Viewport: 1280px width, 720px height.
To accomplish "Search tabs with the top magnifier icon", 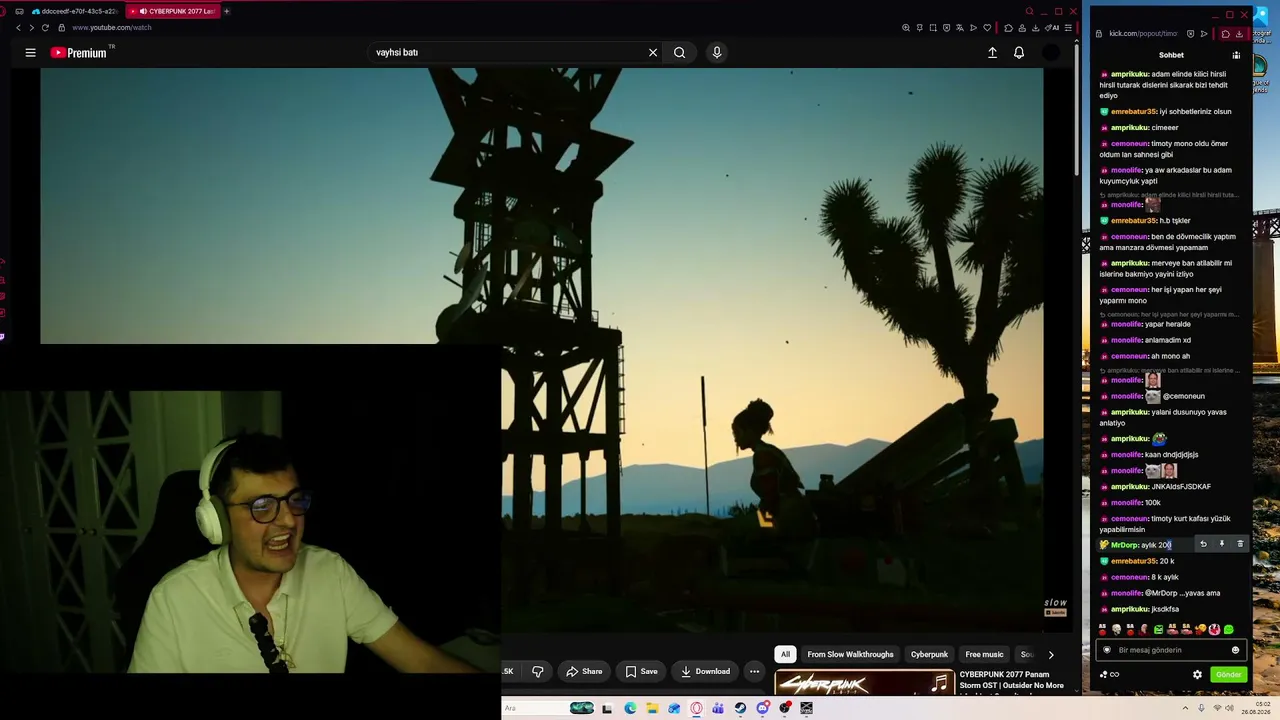I will 1029,11.
